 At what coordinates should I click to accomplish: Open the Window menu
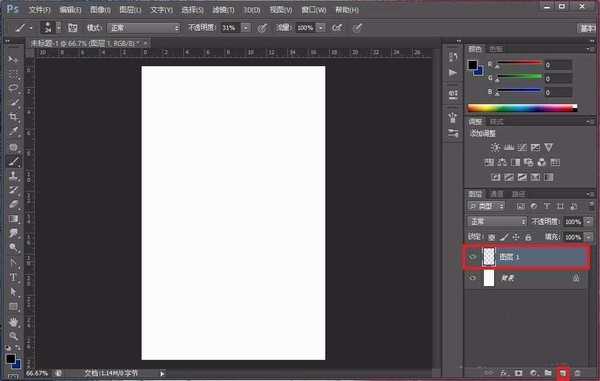pyautogui.click(x=313, y=10)
